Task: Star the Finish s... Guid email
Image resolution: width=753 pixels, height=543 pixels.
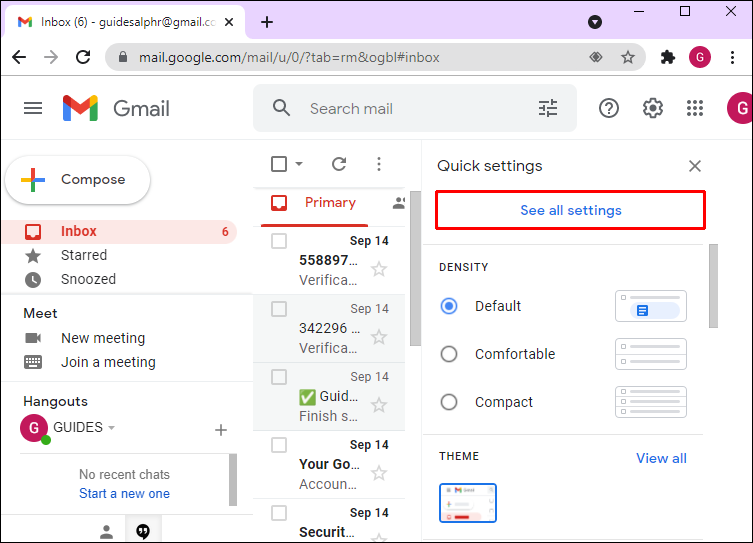Action: coord(379,405)
